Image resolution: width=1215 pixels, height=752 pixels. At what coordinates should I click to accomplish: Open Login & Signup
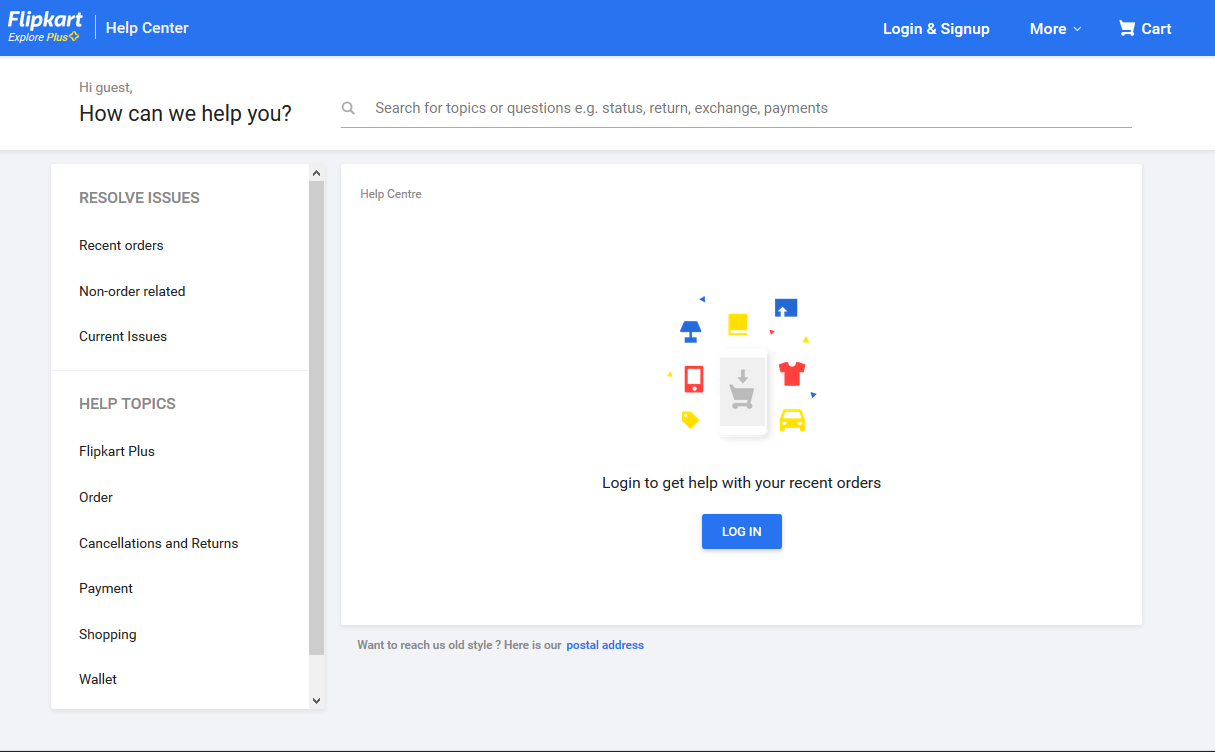tap(936, 29)
